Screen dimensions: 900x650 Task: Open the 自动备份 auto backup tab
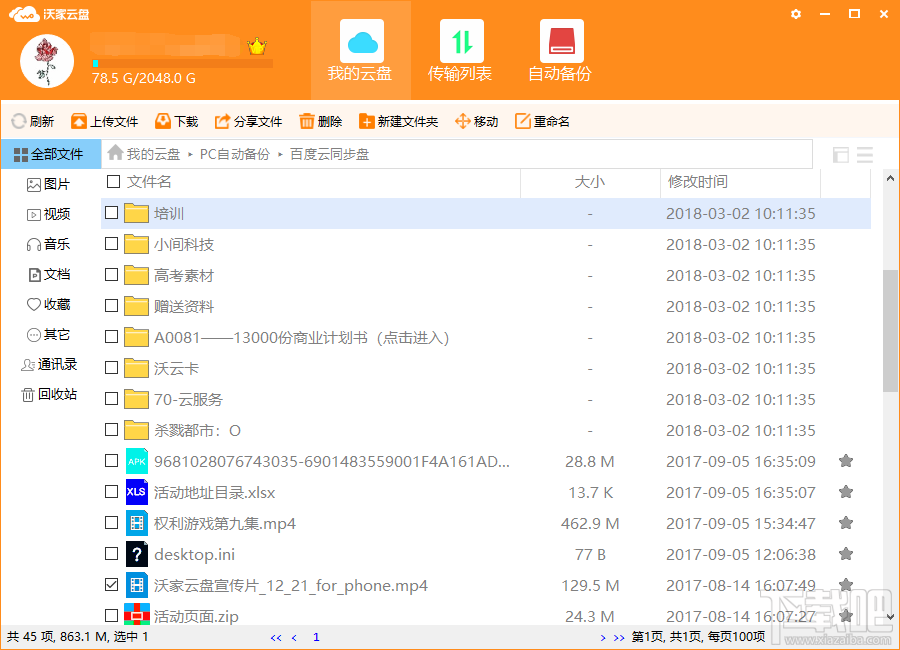point(560,51)
